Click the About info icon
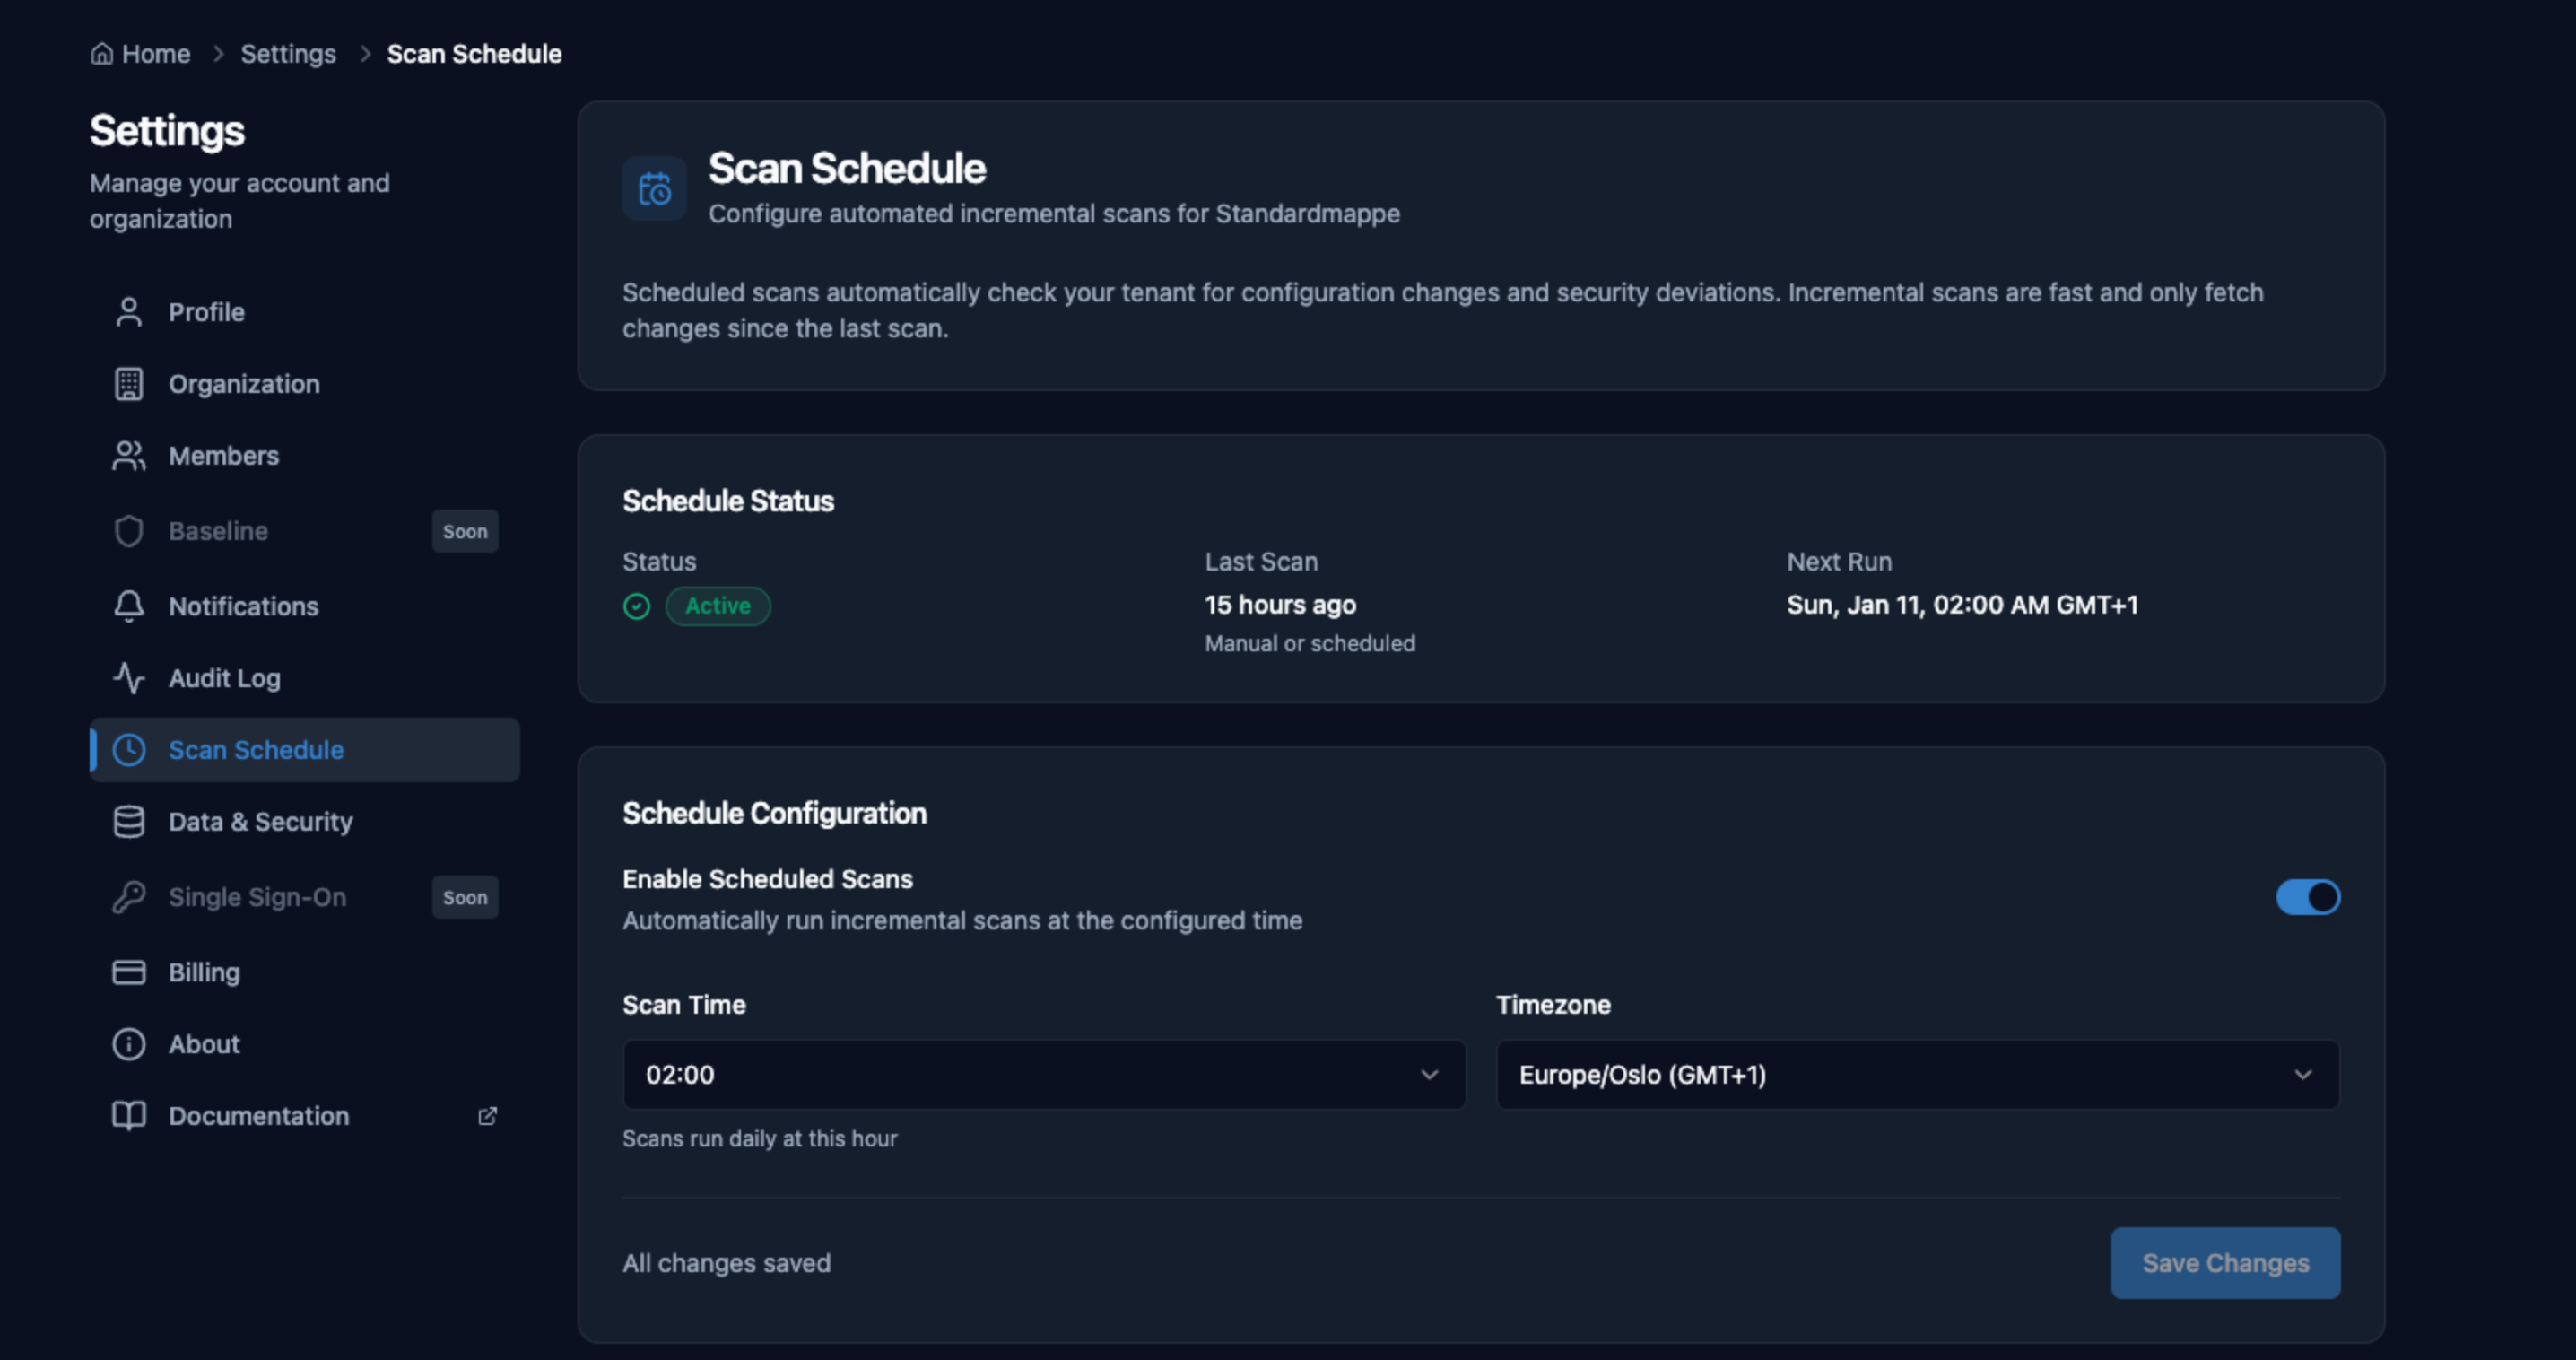This screenshot has width=2576, height=1360. (129, 1044)
